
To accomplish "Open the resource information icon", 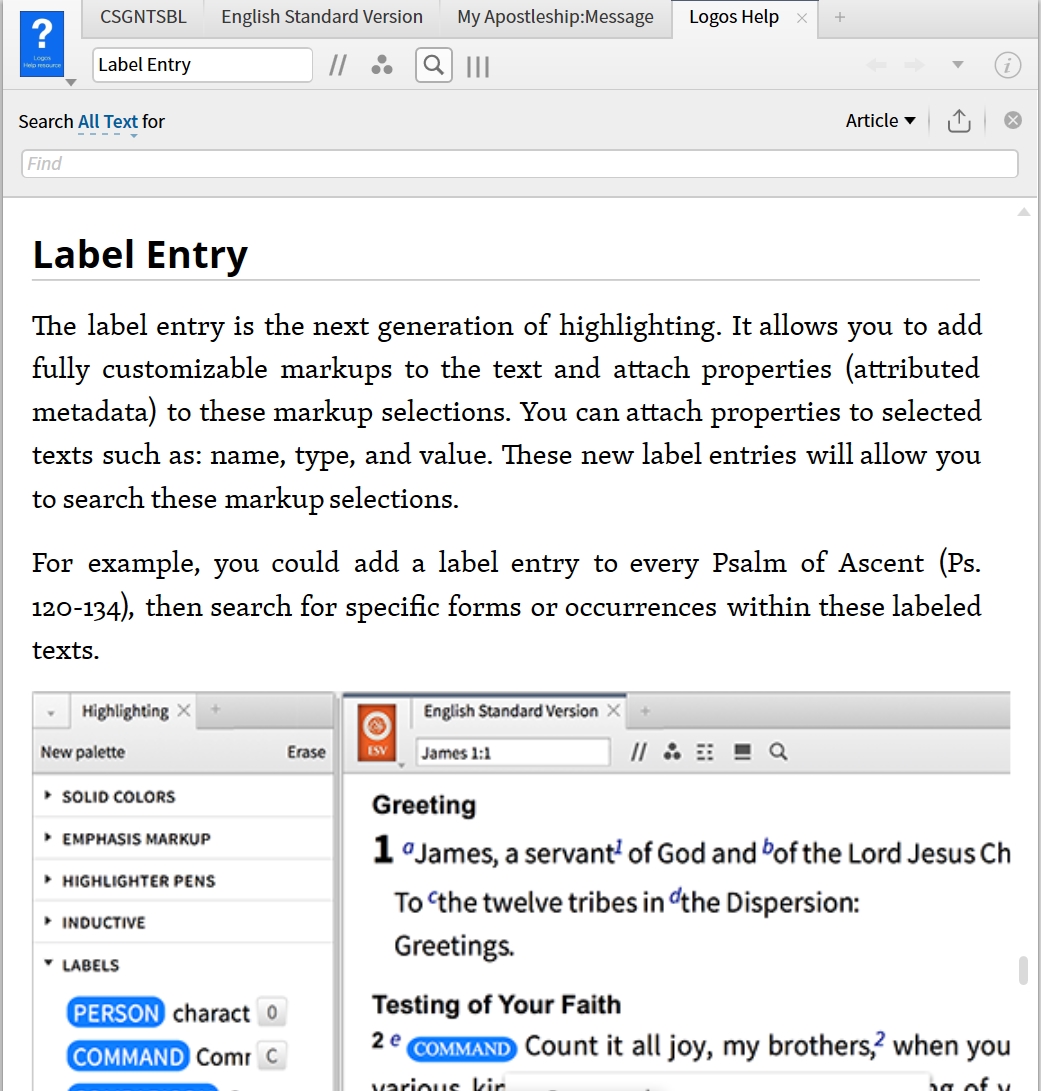I will pos(1007,65).
